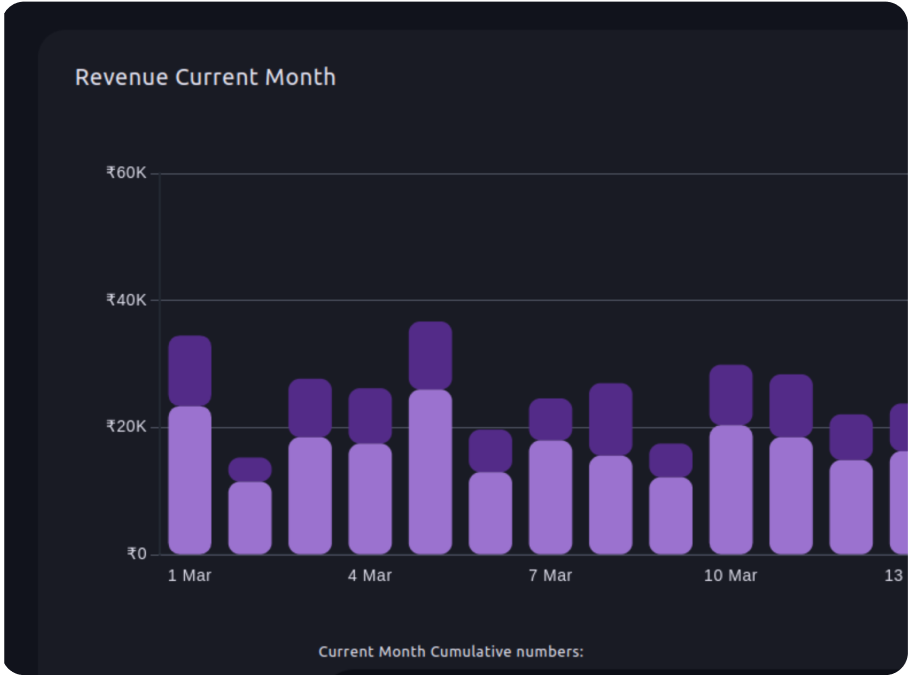
Task: Click dark top segment of tallest 5 Mar bar
Action: pyautogui.click(x=430, y=355)
